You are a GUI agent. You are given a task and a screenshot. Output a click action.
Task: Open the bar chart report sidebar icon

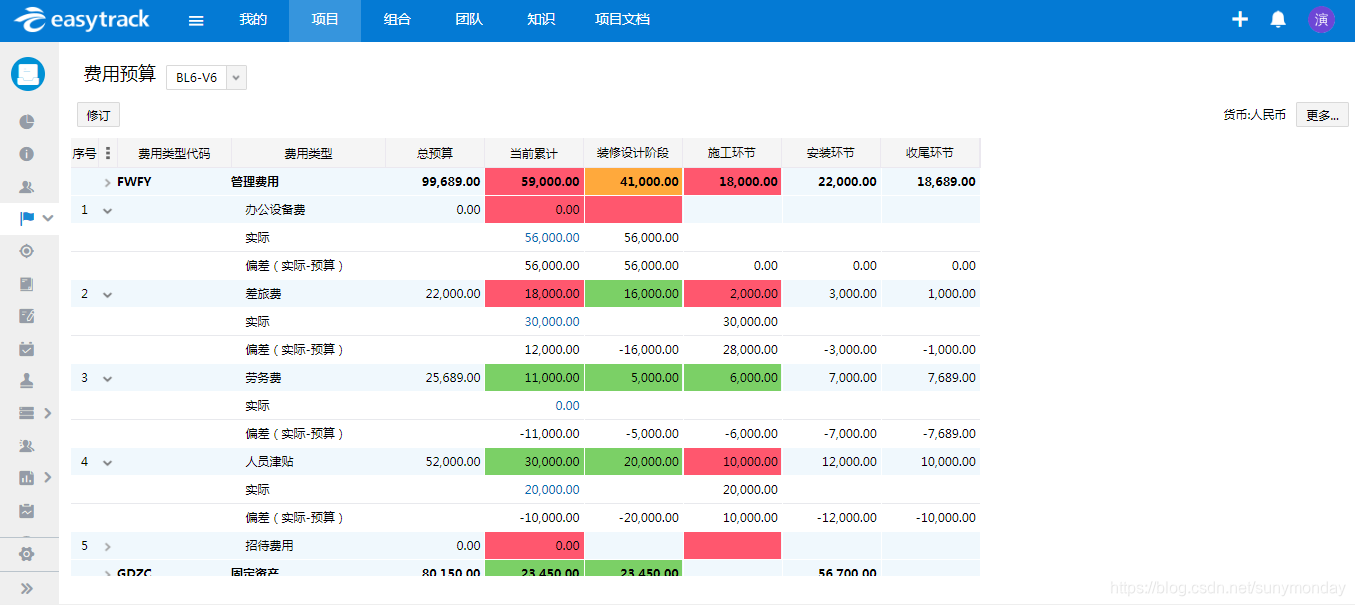27,478
